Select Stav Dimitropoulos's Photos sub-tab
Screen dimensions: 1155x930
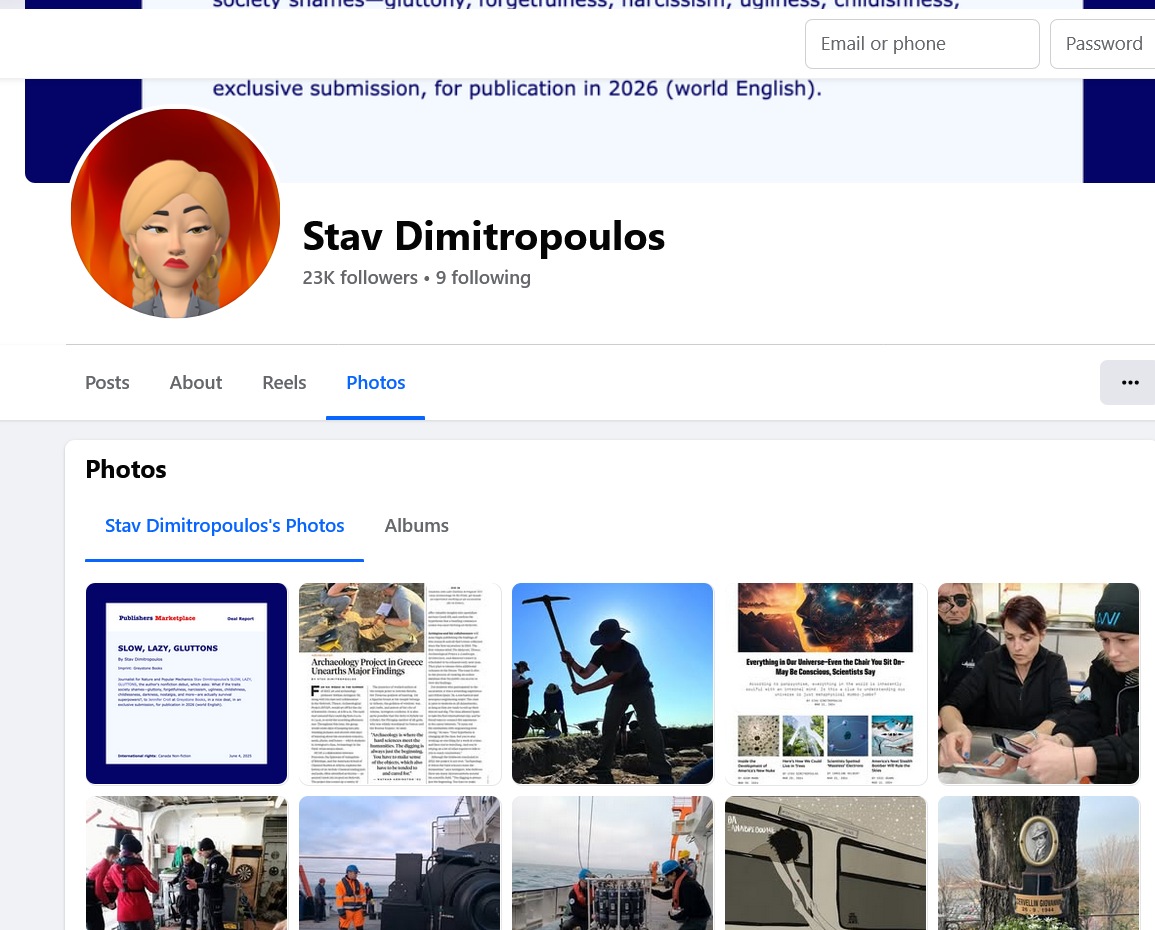pos(225,526)
